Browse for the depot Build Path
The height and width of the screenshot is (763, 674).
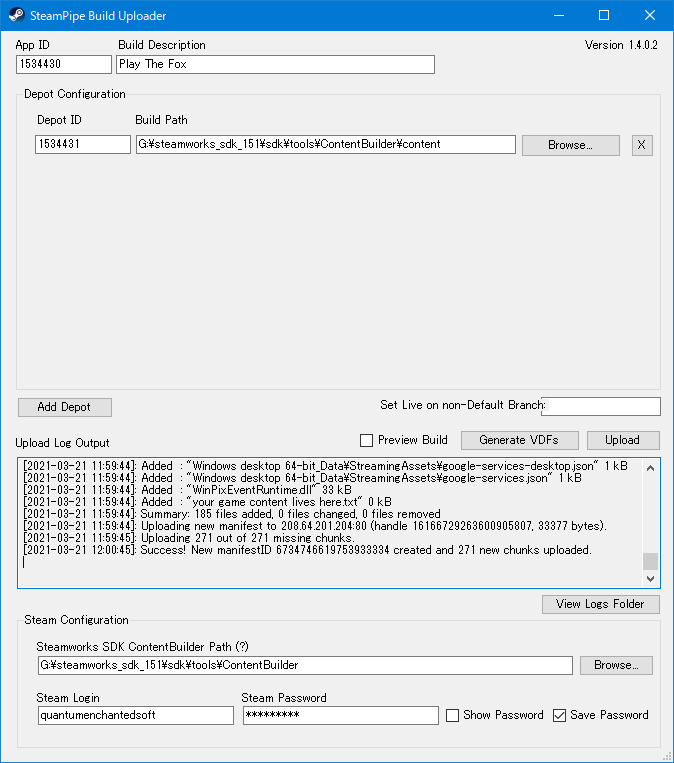point(570,145)
